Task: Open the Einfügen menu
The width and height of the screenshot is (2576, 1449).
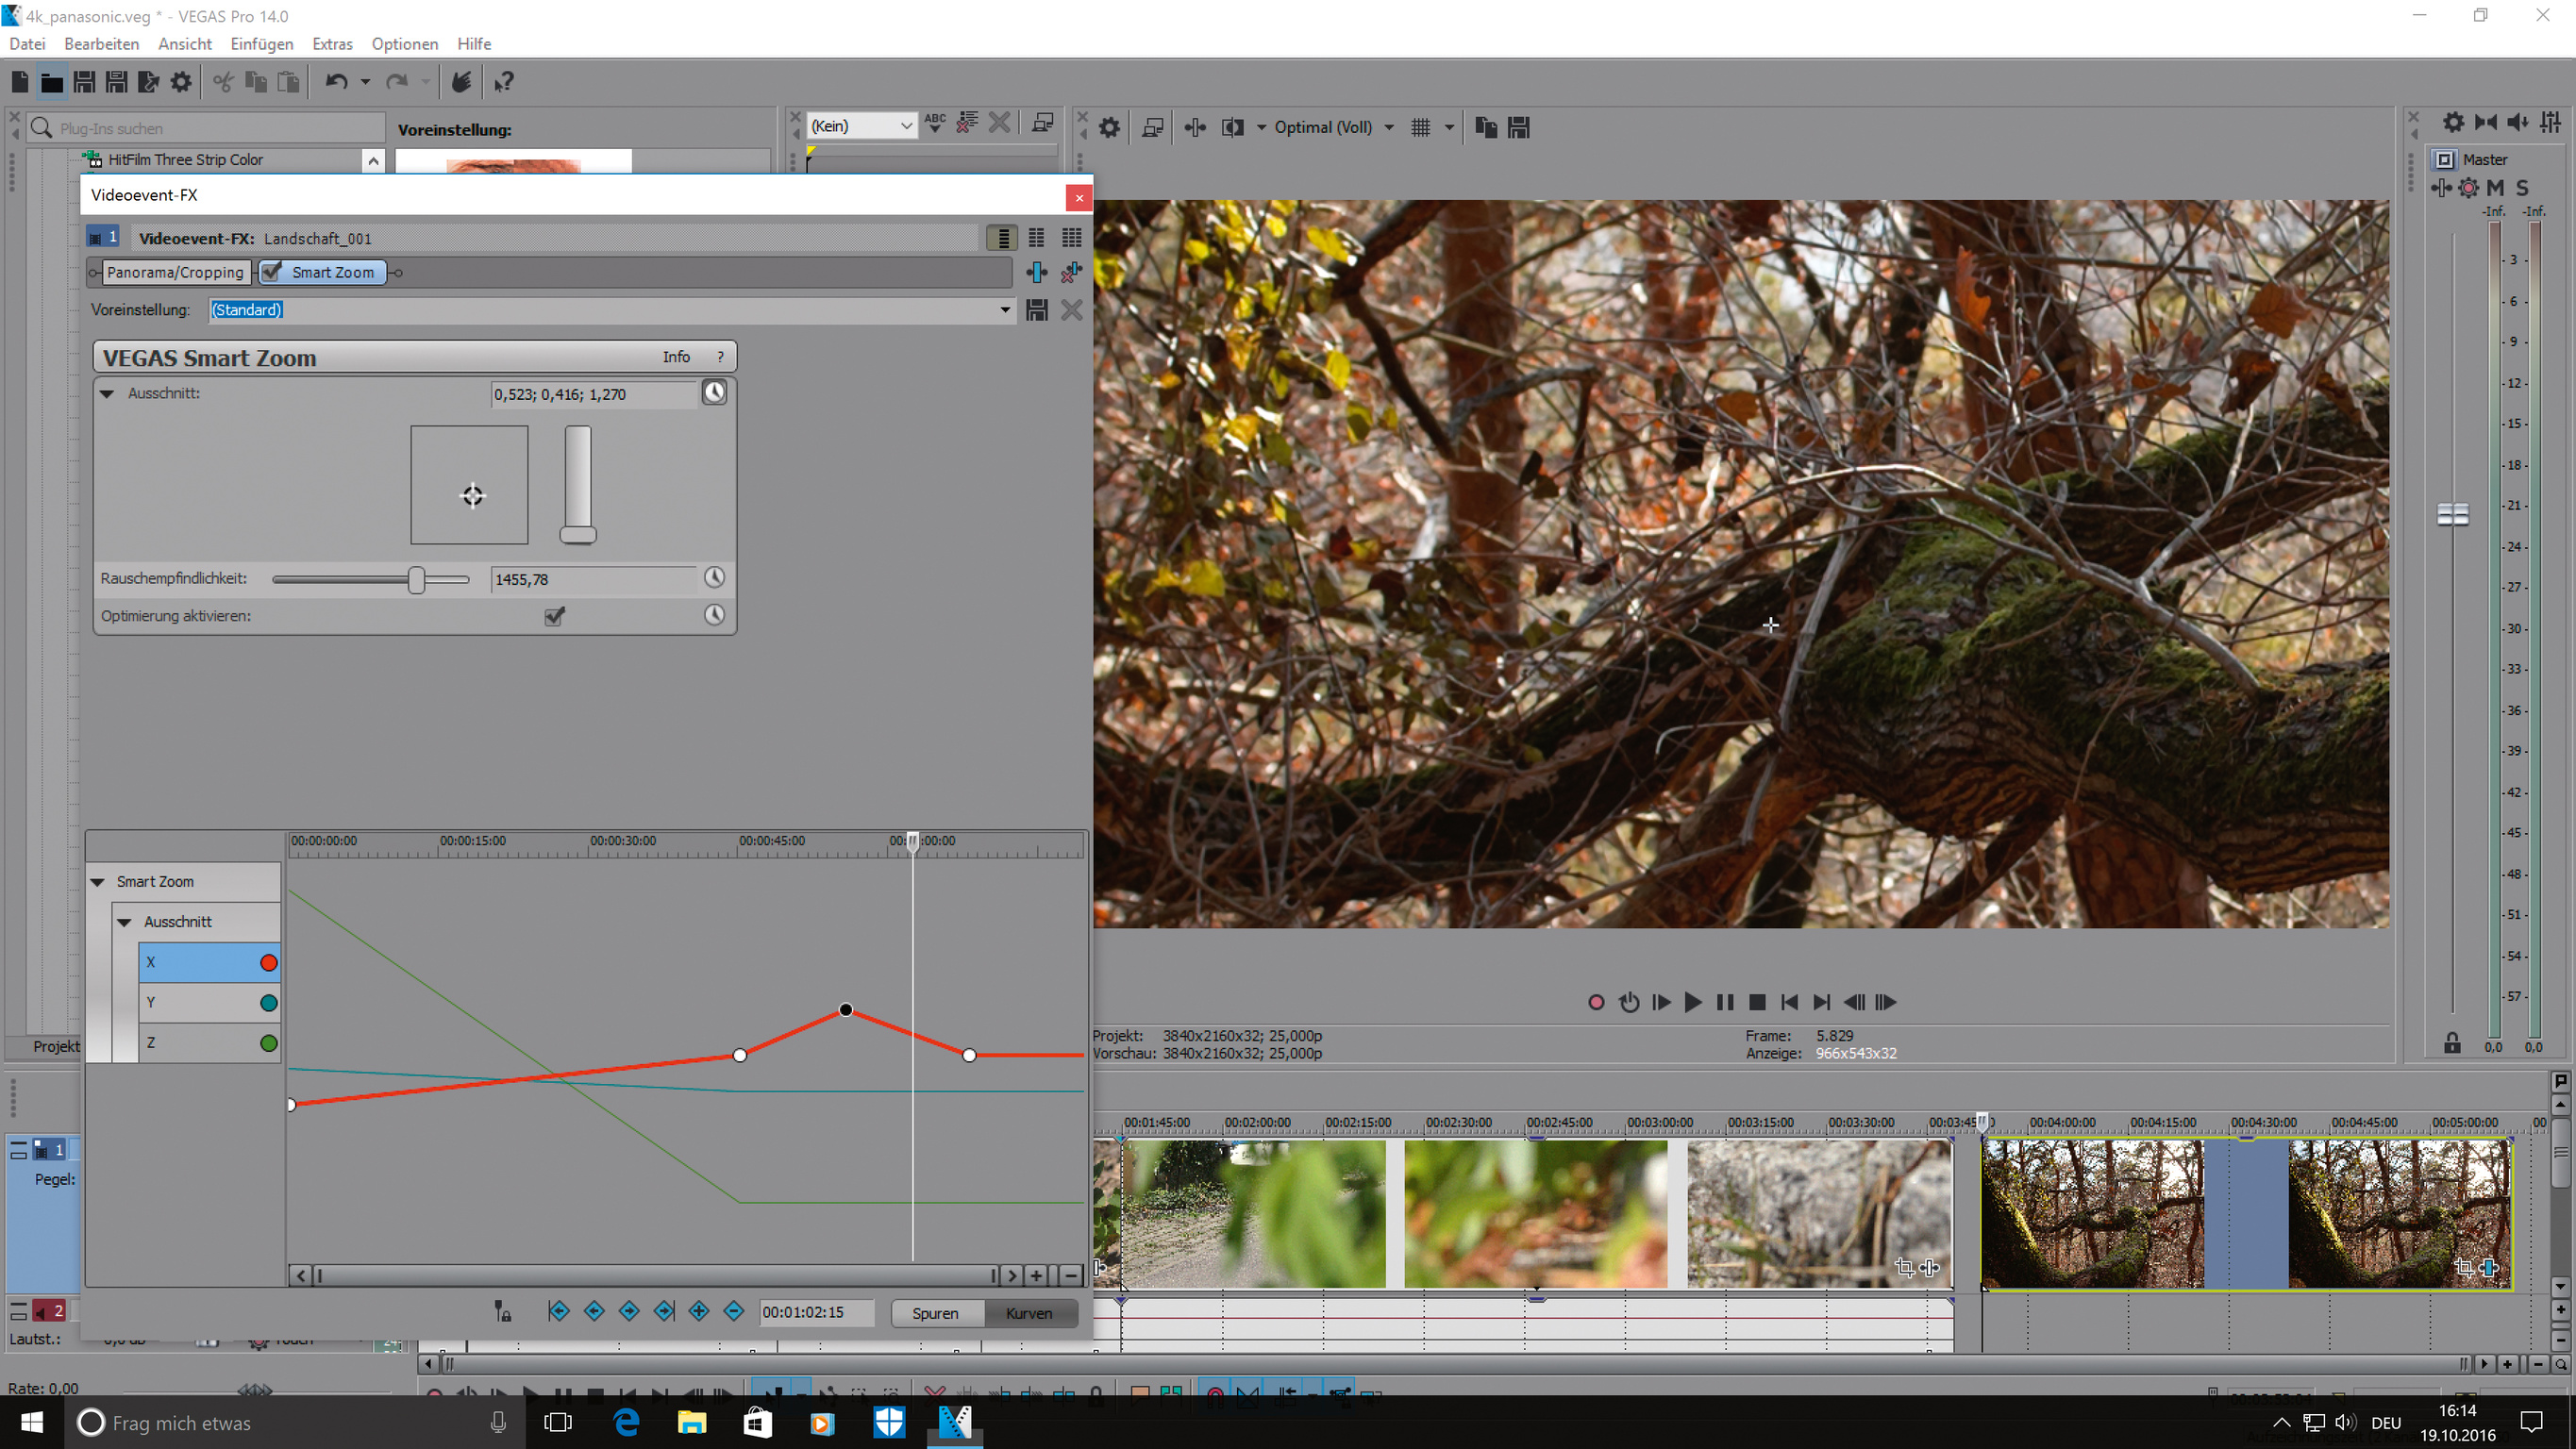Action: click(261, 44)
